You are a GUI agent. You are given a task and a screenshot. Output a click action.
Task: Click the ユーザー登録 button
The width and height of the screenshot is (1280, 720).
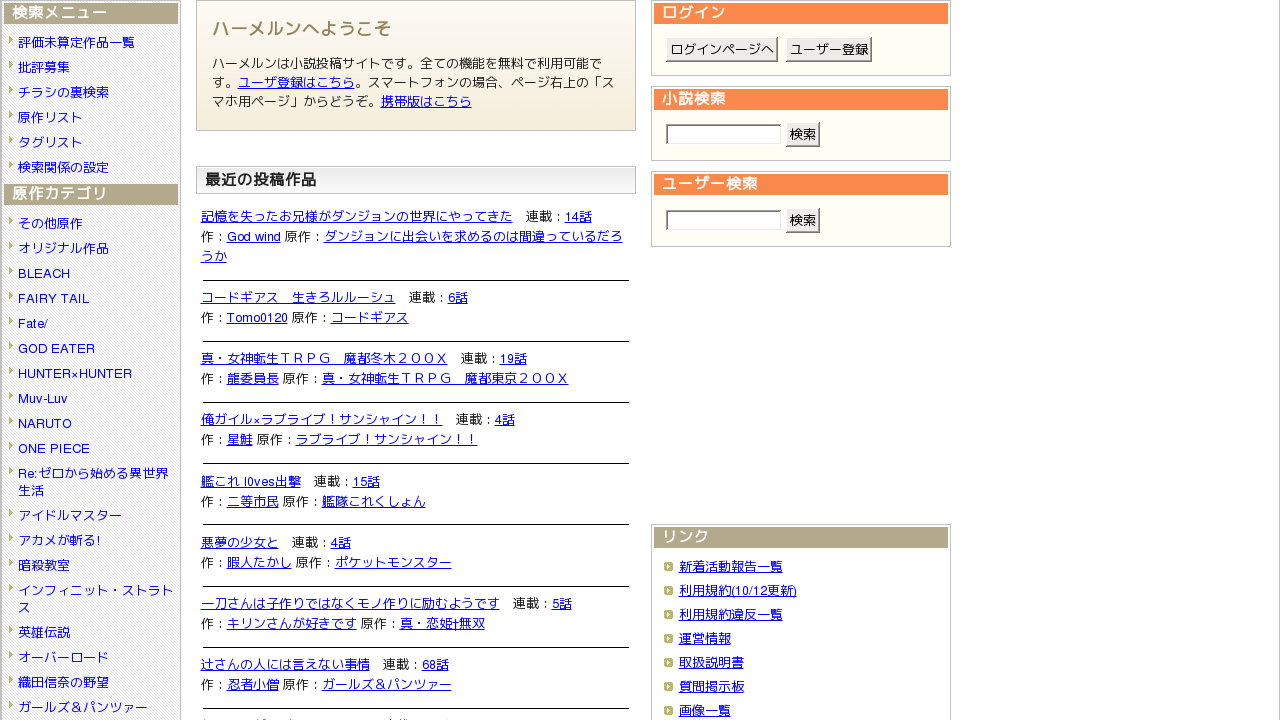click(x=829, y=49)
